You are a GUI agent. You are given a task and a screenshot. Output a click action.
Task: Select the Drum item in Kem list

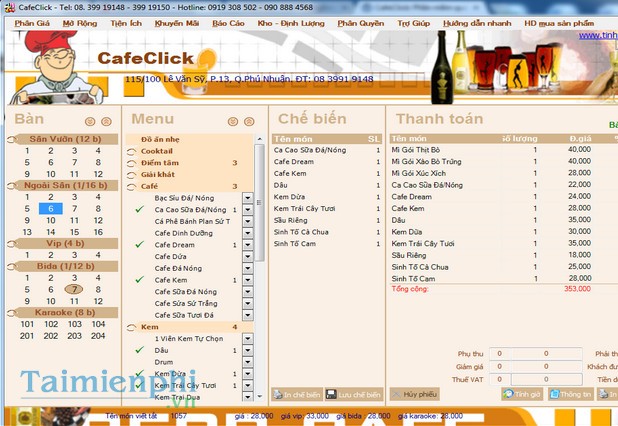164,362
